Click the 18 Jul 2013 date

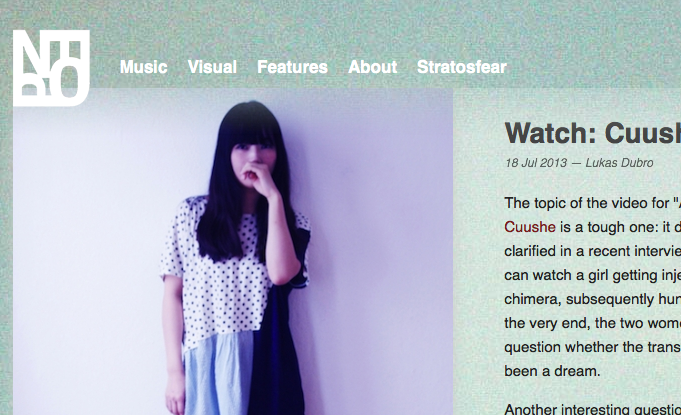pos(536,163)
